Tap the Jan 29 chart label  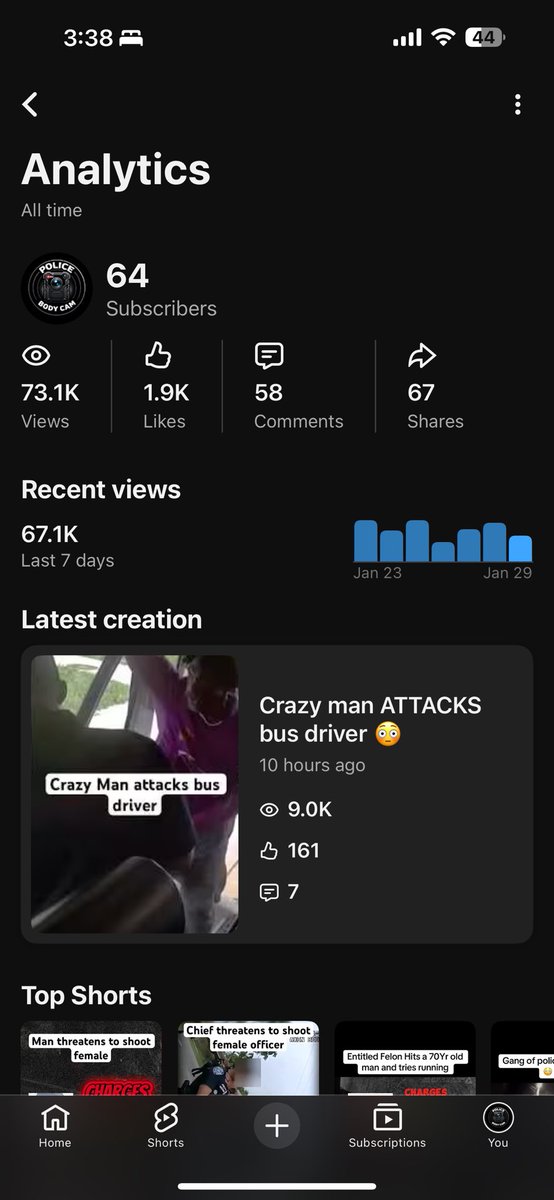pyautogui.click(x=508, y=573)
